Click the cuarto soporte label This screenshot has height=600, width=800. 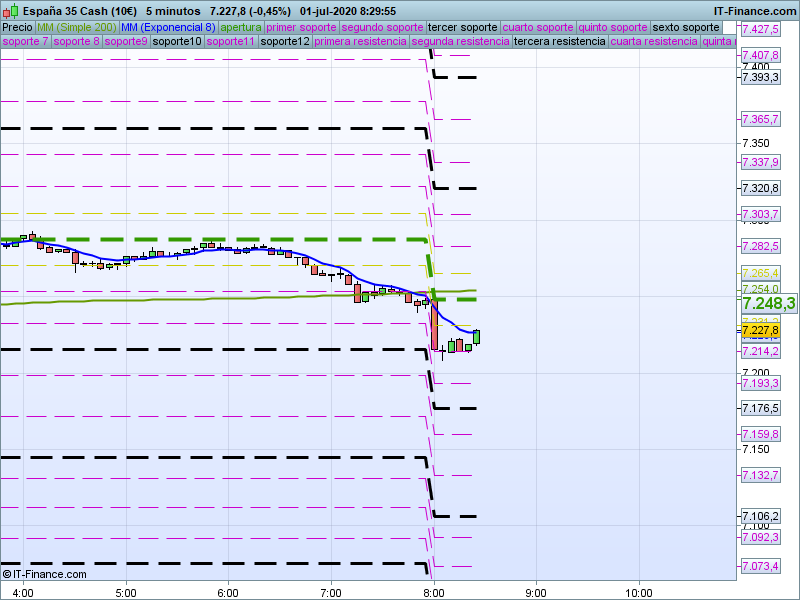[538, 28]
